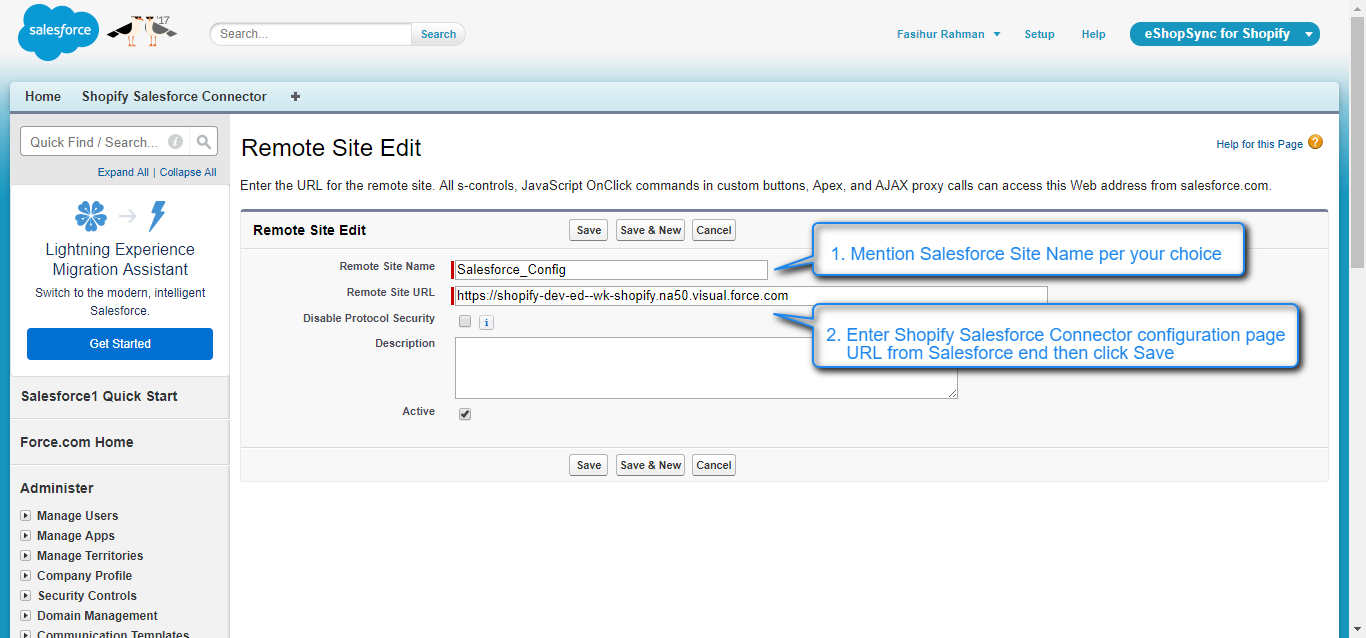Expand the Domain Management tree arrow
1366x638 pixels.
[x=26, y=616]
